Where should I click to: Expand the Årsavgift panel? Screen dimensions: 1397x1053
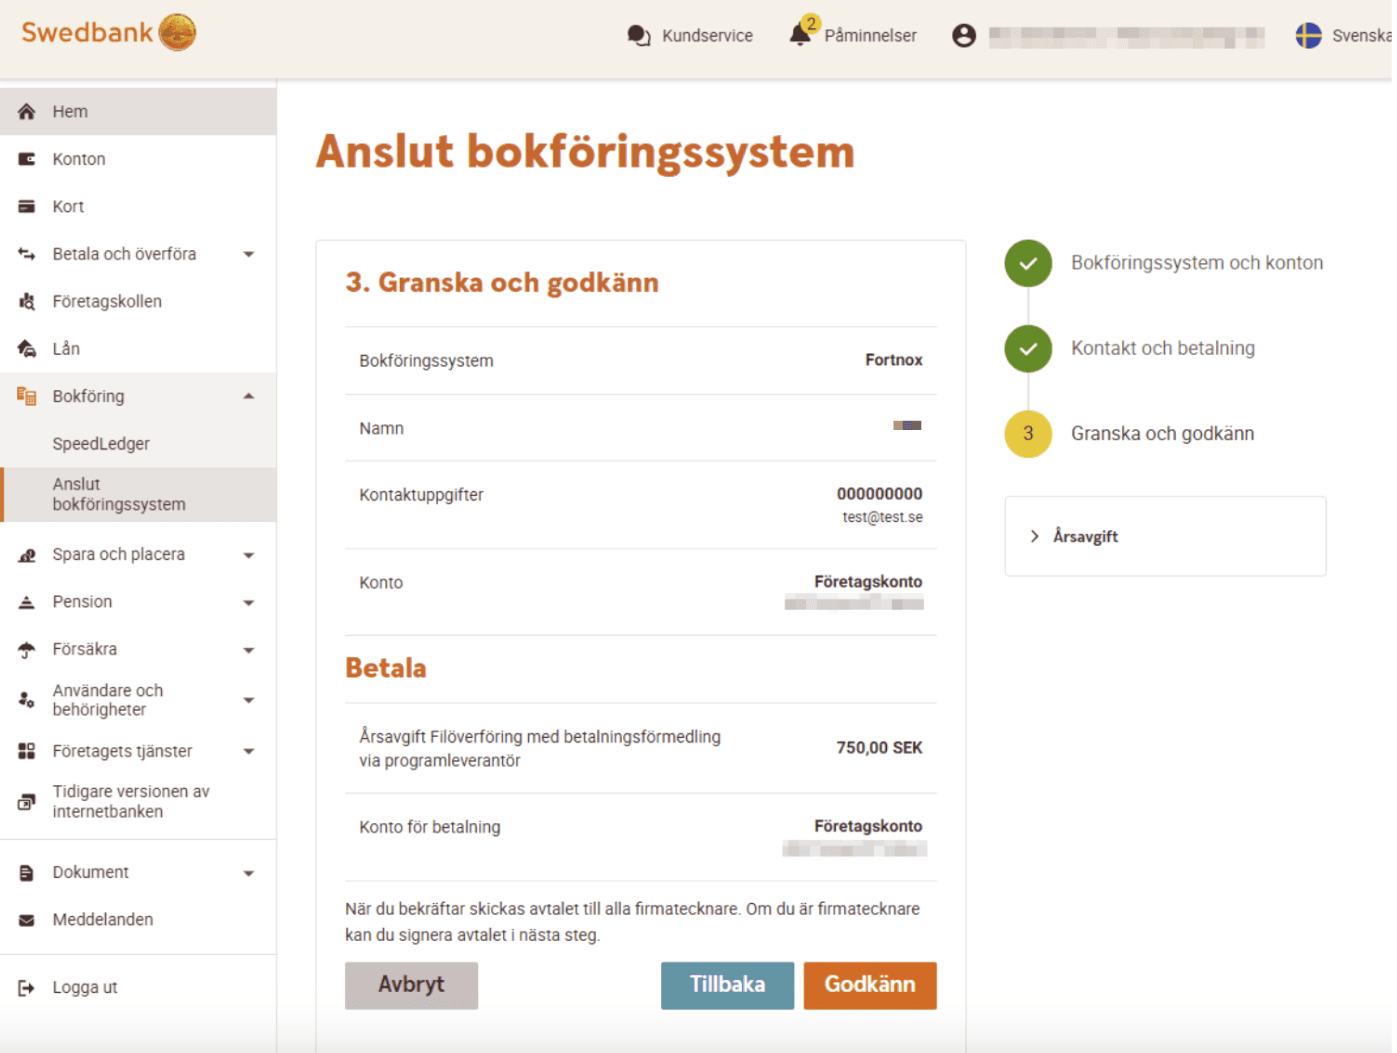coord(1165,536)
